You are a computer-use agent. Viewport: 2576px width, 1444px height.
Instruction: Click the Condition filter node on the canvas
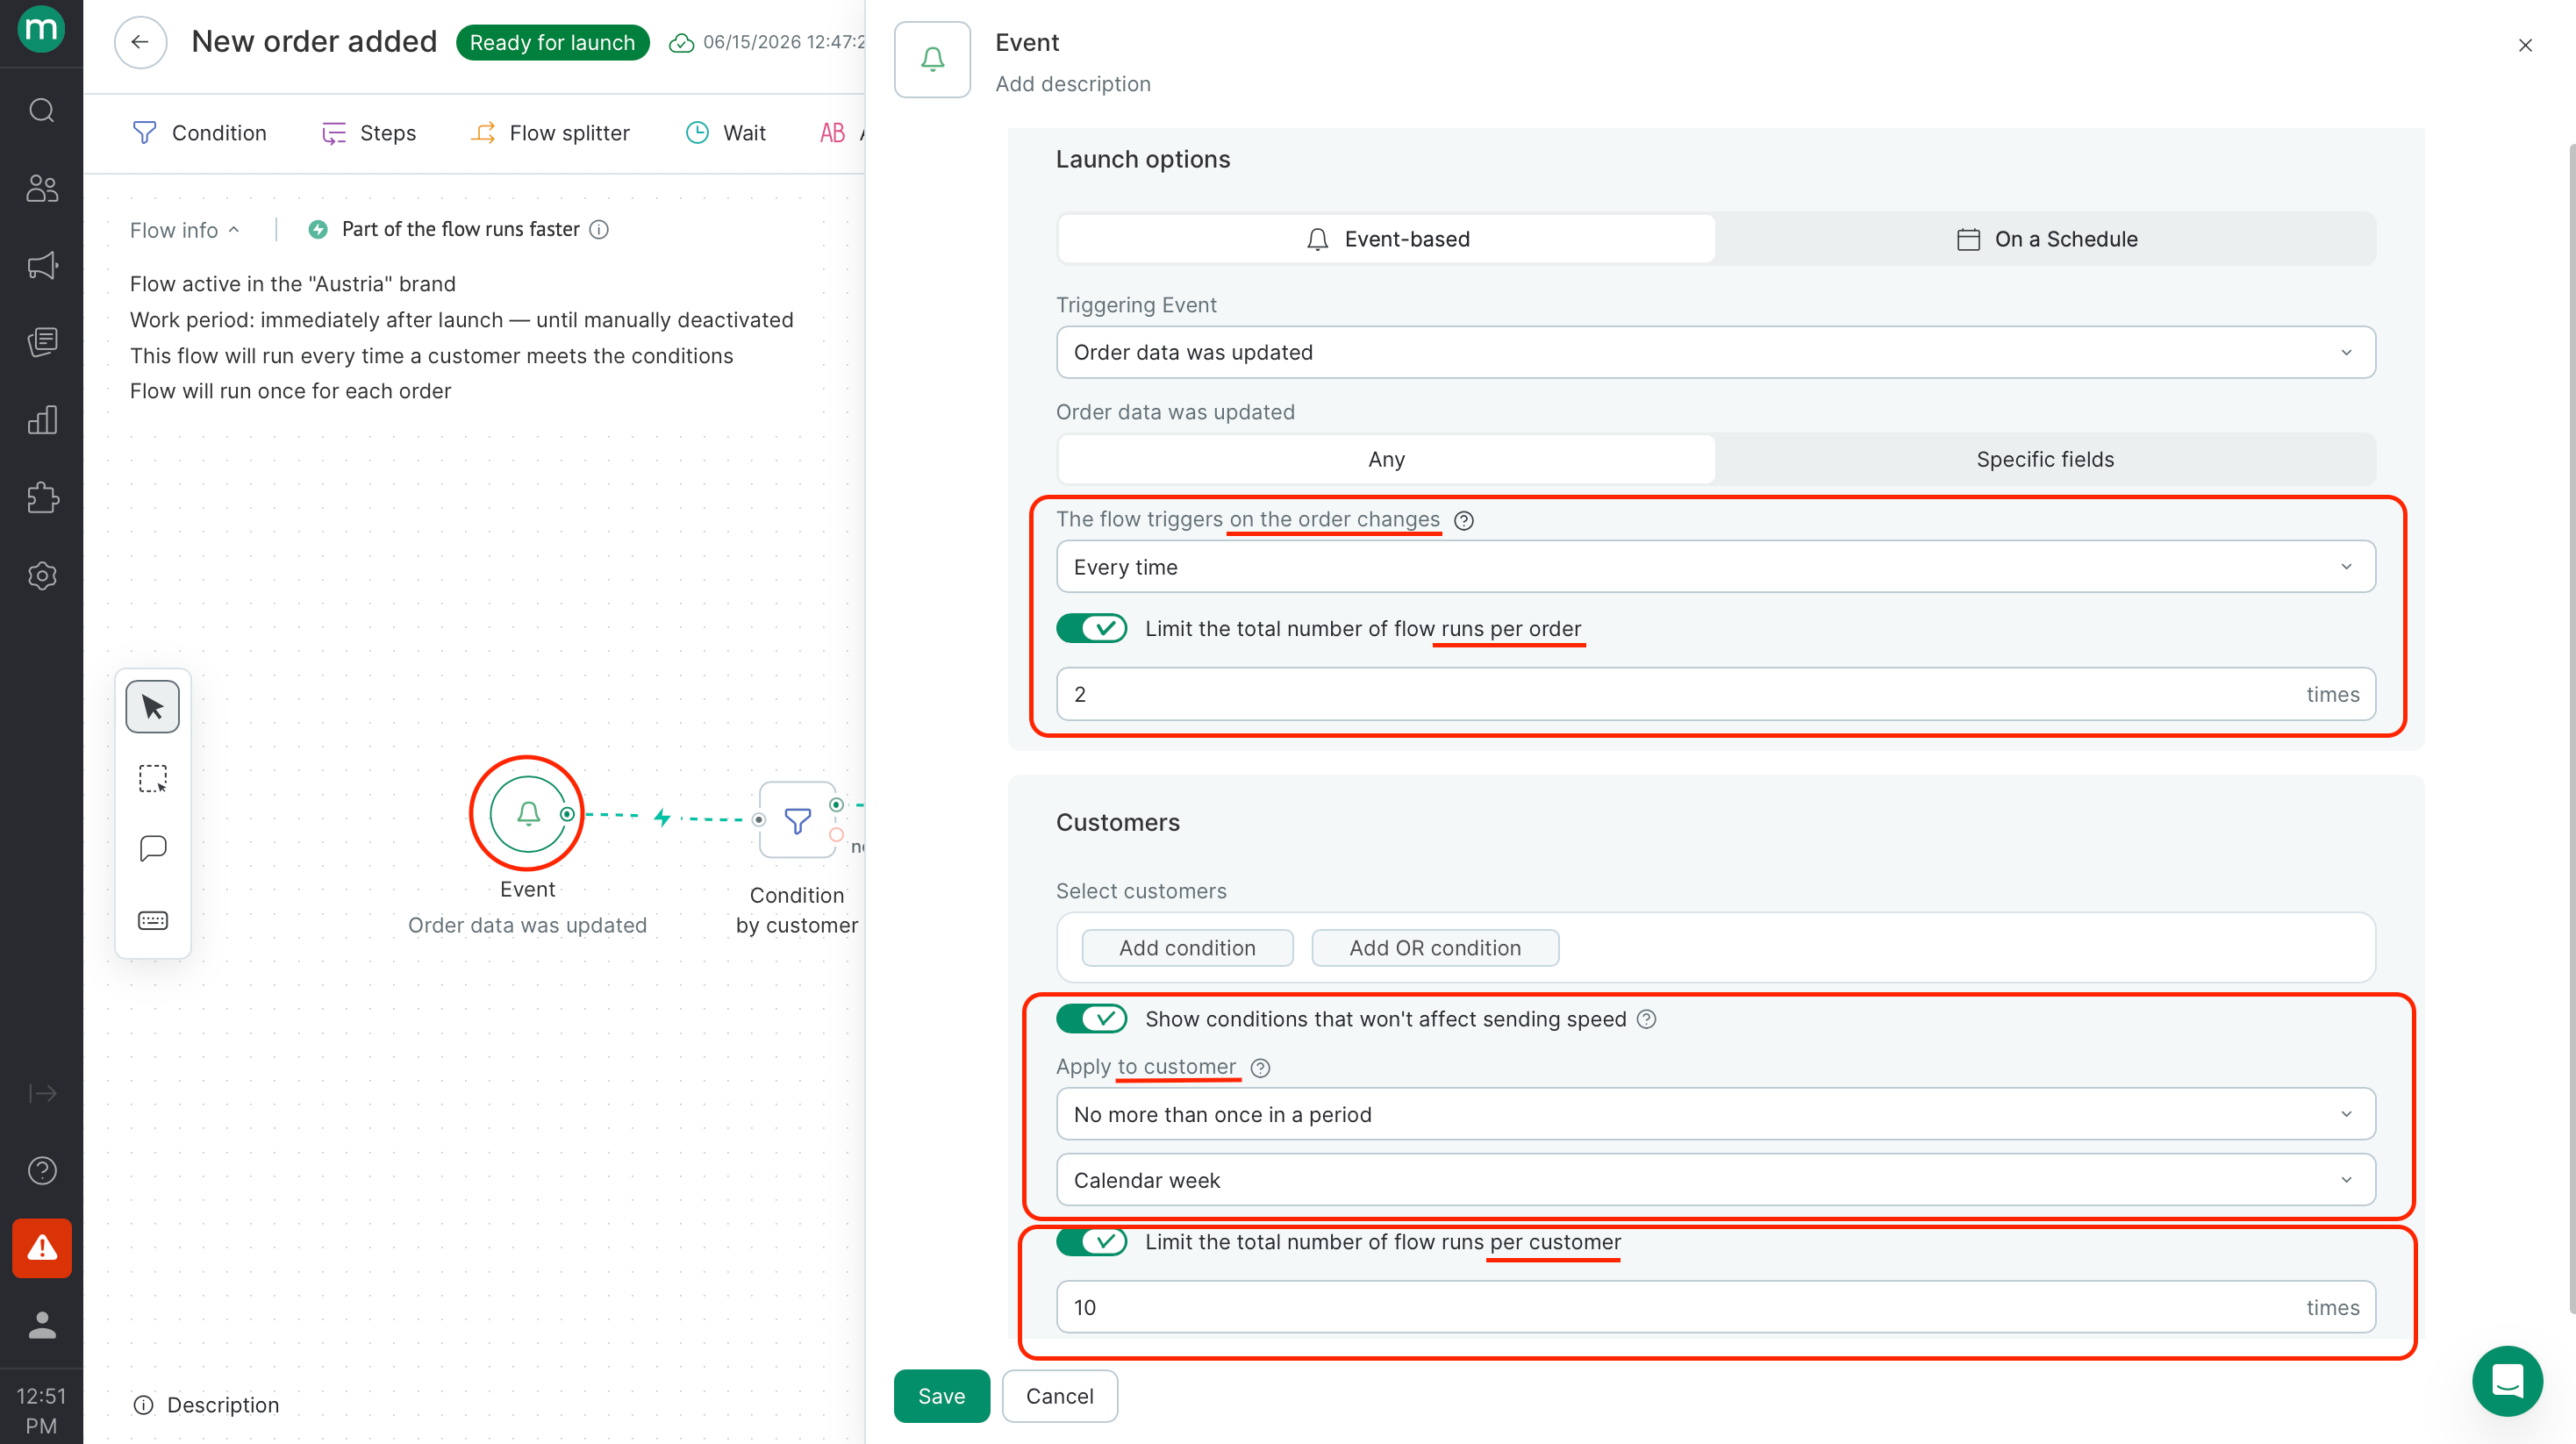pos(797,820)
